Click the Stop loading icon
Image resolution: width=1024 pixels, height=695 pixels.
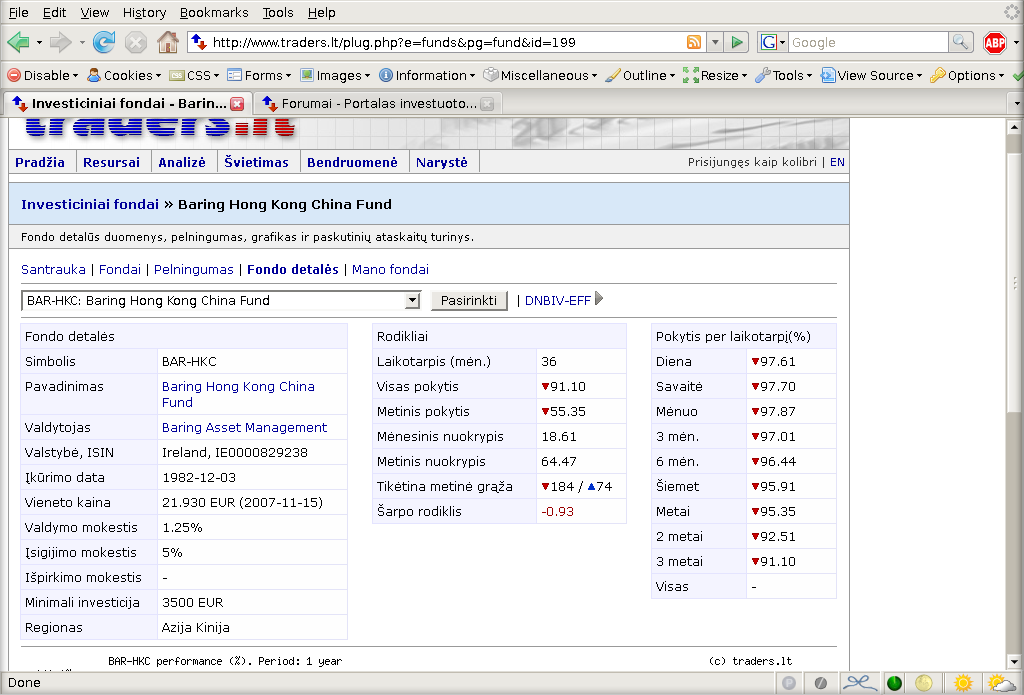136,43
